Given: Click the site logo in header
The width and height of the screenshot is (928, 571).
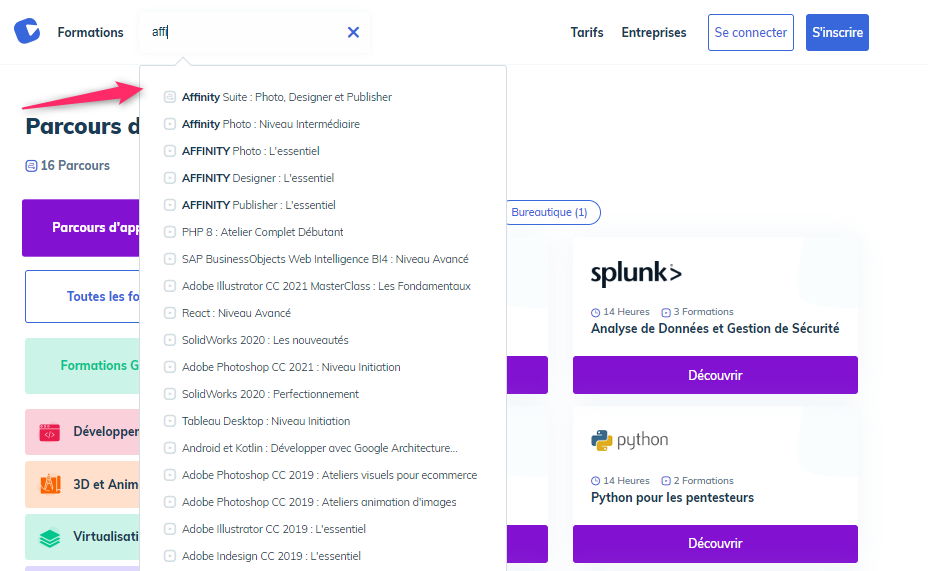Looking at the screenshot, I should click(27, 31).
